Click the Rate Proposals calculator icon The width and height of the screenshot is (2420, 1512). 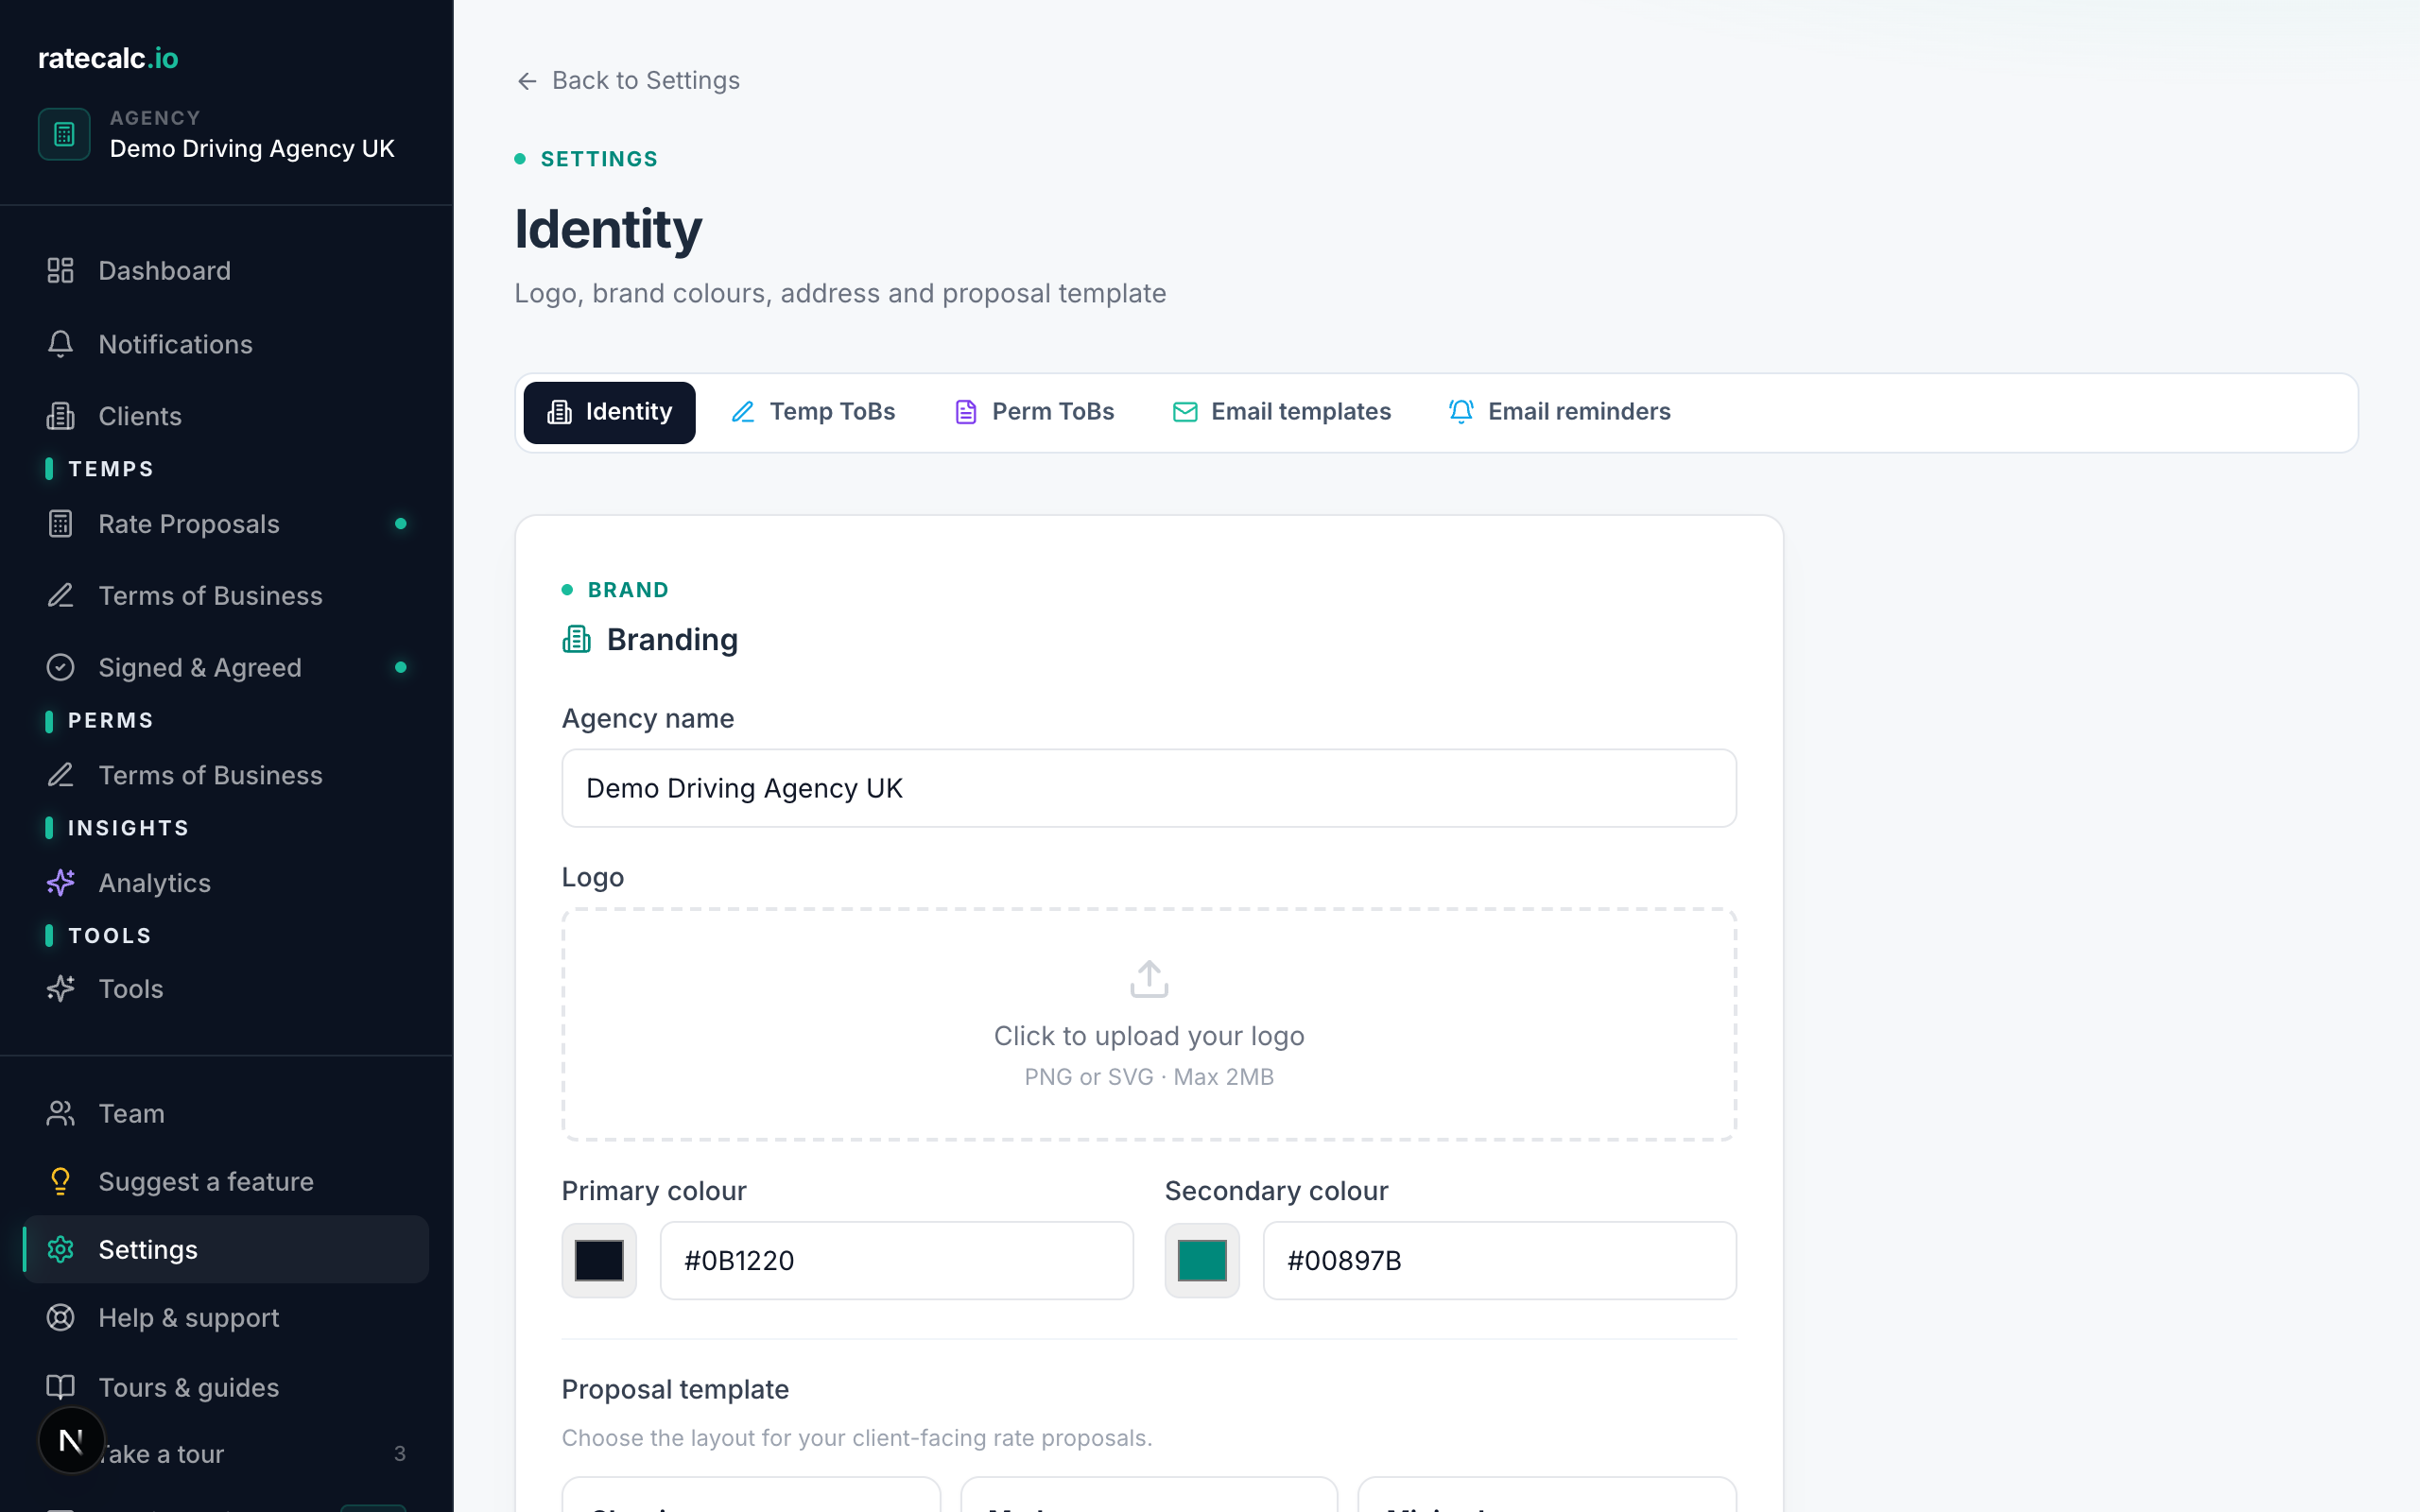tap(60, 524)
